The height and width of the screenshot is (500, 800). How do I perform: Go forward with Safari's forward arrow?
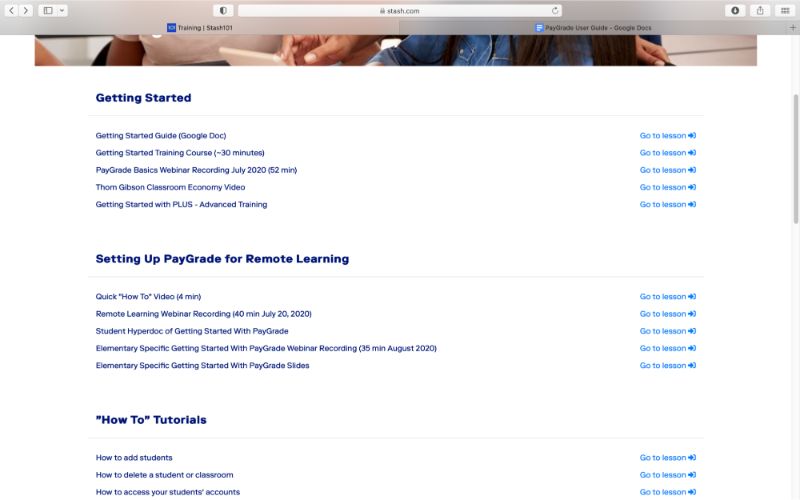[26, 10]
